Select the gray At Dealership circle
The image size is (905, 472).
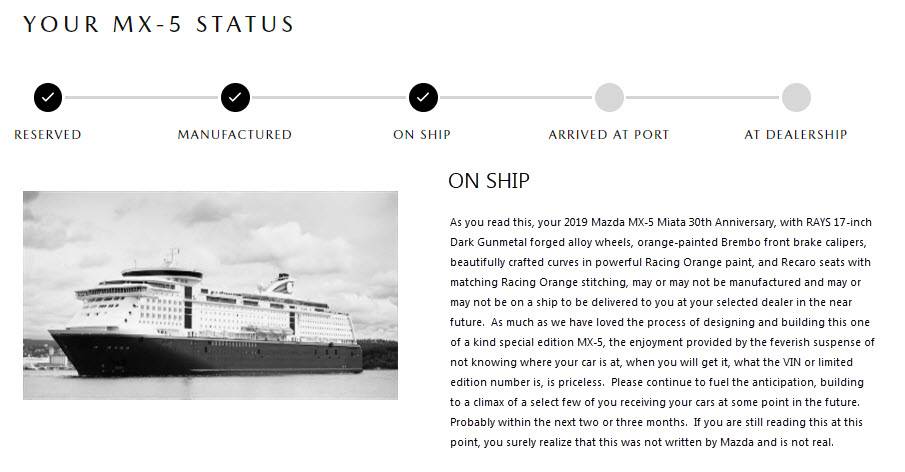[x=796, y=98]
